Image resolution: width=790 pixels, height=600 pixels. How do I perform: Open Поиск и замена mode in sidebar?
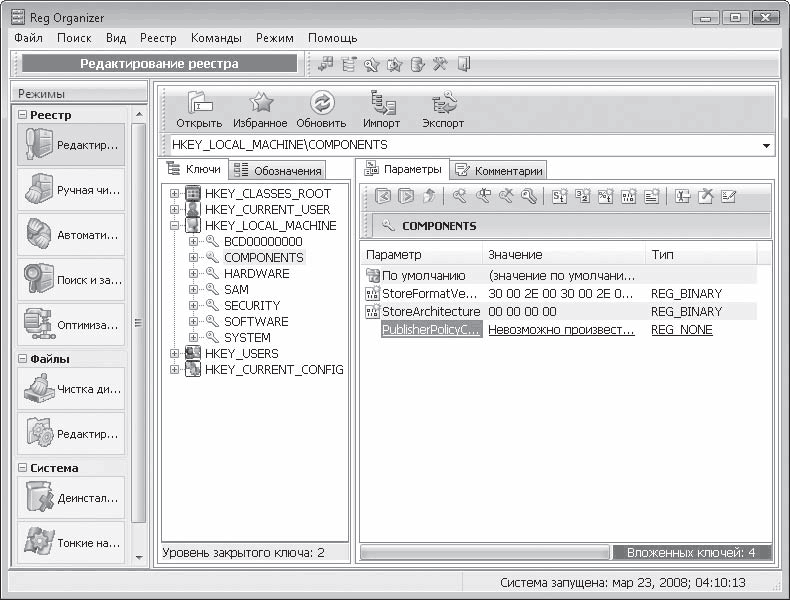point(71,279)
